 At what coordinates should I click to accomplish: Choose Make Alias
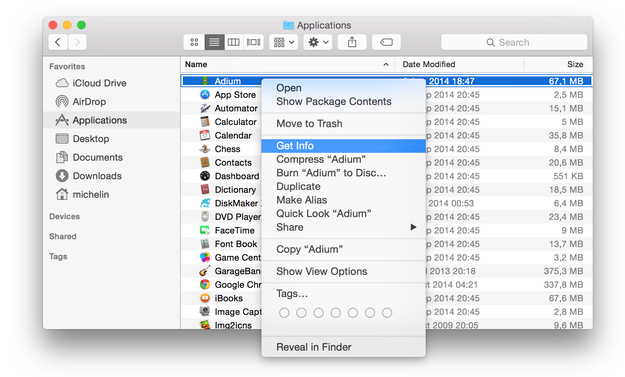pos(344,200)
